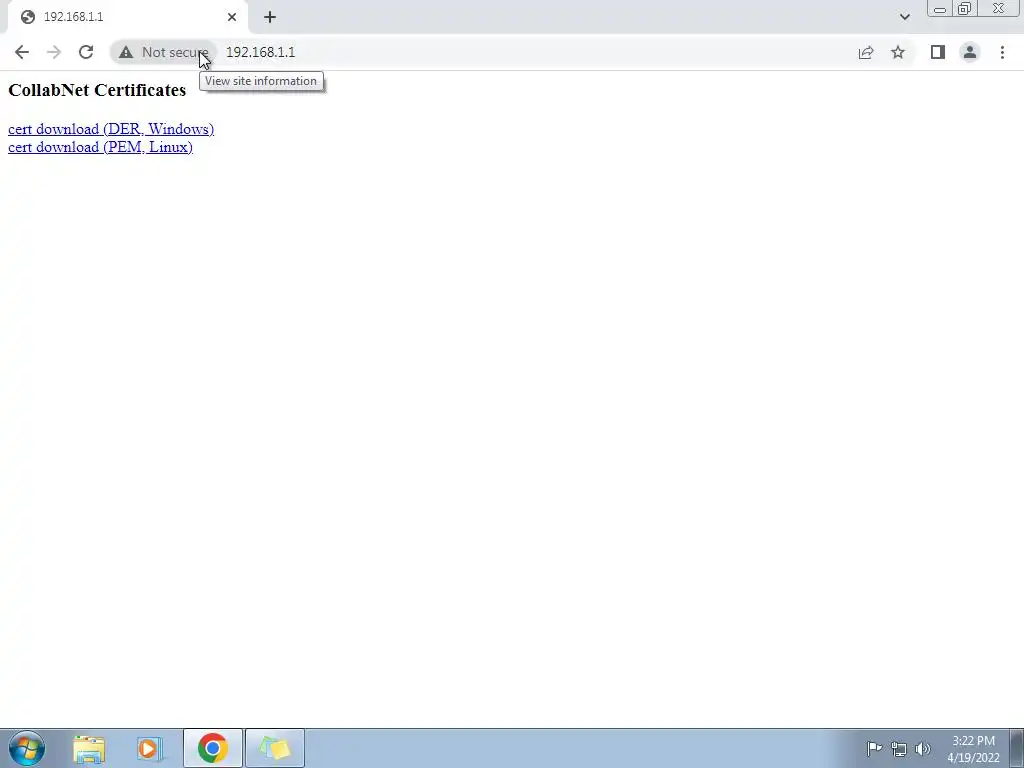Image resolution: width=1024 pixels, height=768 pixels.
Task: Open the volume control tray icon
Action: (x=923, y=749)
